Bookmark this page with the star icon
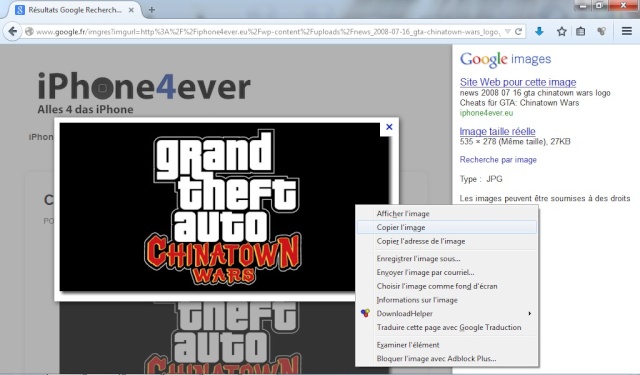This screenshot has width=640, height=375. [x=562, y=31]
